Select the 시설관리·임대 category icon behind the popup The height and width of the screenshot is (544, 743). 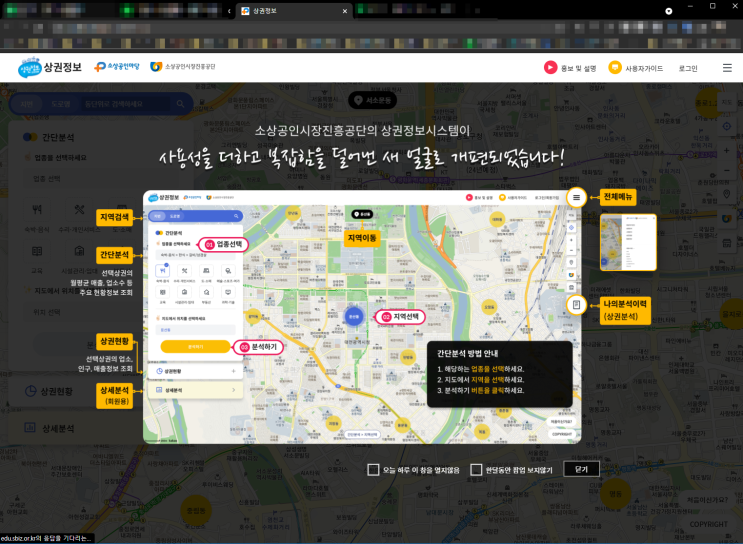pos(79,251)
